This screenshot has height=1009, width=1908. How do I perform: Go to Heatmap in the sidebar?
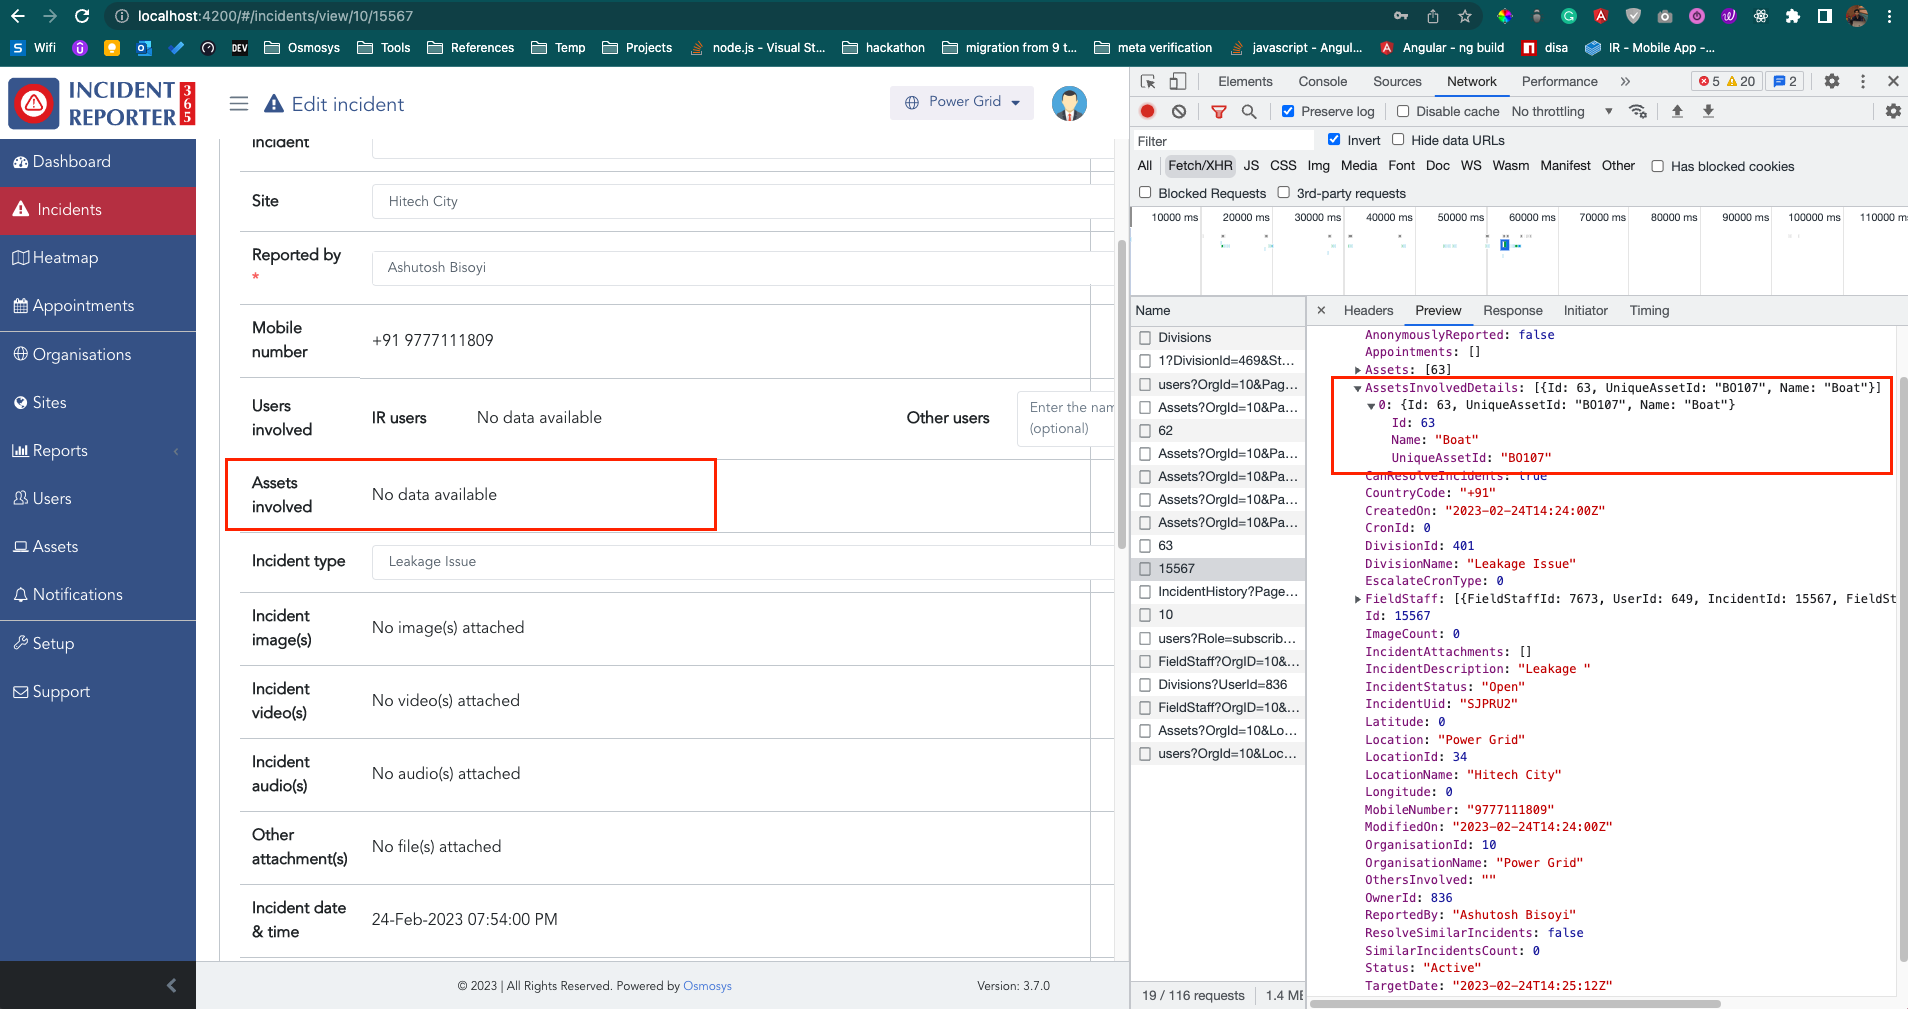[65, 258]
